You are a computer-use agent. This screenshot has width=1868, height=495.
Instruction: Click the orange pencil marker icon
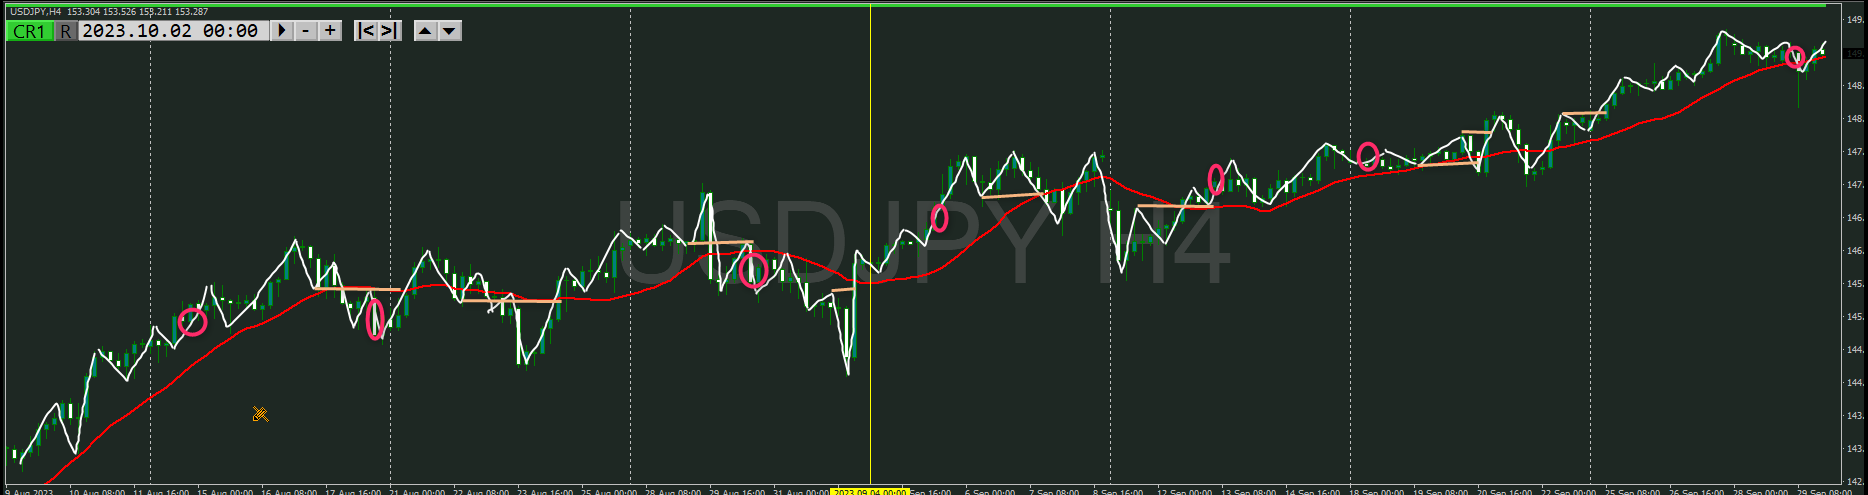(x=260, y=414)
